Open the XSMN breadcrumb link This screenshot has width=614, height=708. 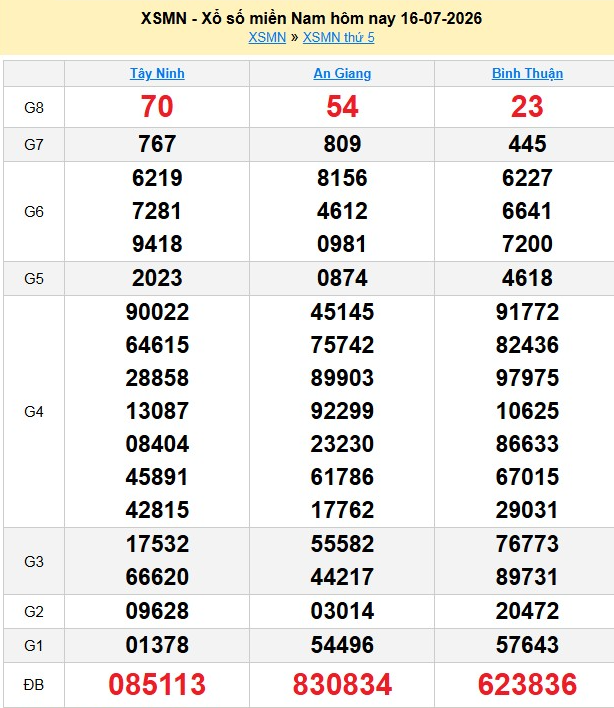click(x=267, y=37)
